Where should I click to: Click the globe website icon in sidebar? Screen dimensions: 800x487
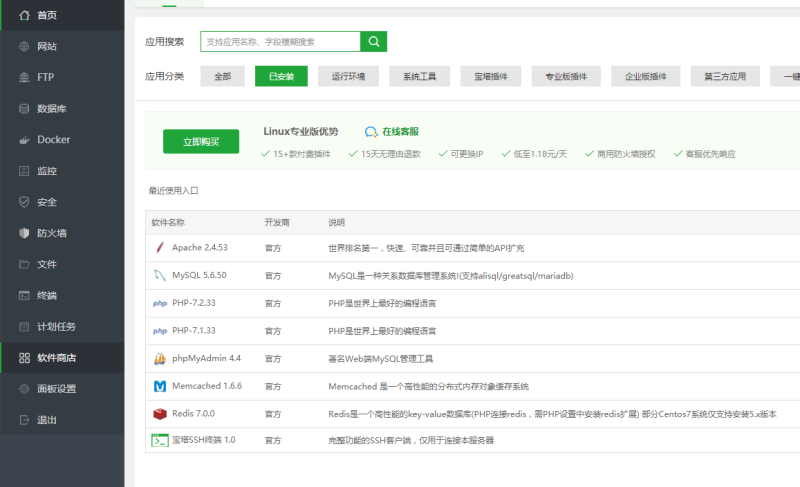(x=24, y=46)
